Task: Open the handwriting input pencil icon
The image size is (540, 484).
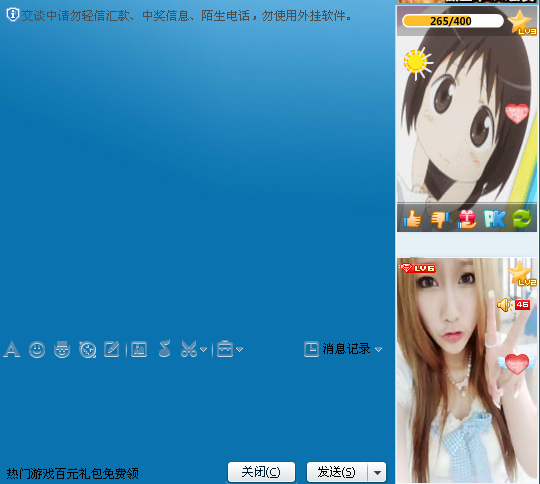Action: pyautogui.click(x=112, y=349)
